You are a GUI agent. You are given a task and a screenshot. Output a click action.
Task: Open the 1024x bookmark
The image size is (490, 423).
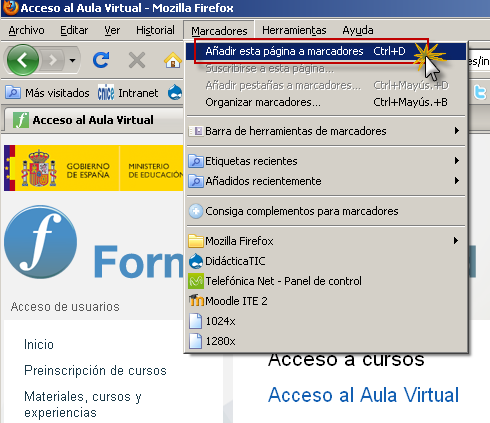[x=326, y=321]
